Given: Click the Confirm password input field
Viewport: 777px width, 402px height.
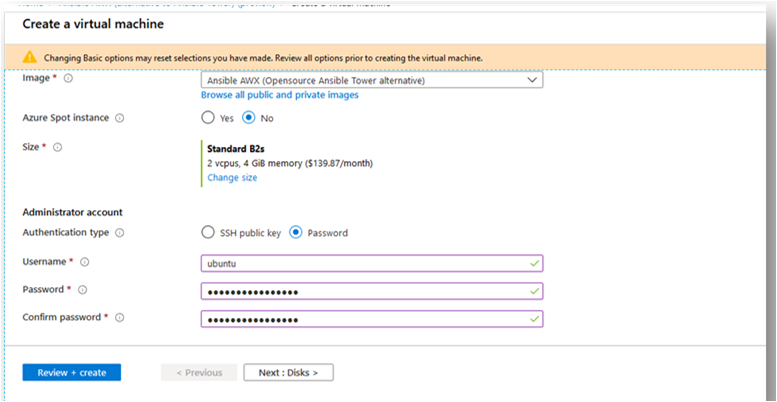Looking at the screenshot, I should [x=372, y=319].
